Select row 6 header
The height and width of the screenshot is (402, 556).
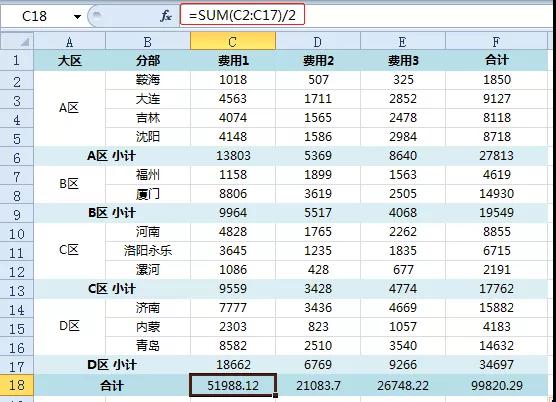point(17,156)
